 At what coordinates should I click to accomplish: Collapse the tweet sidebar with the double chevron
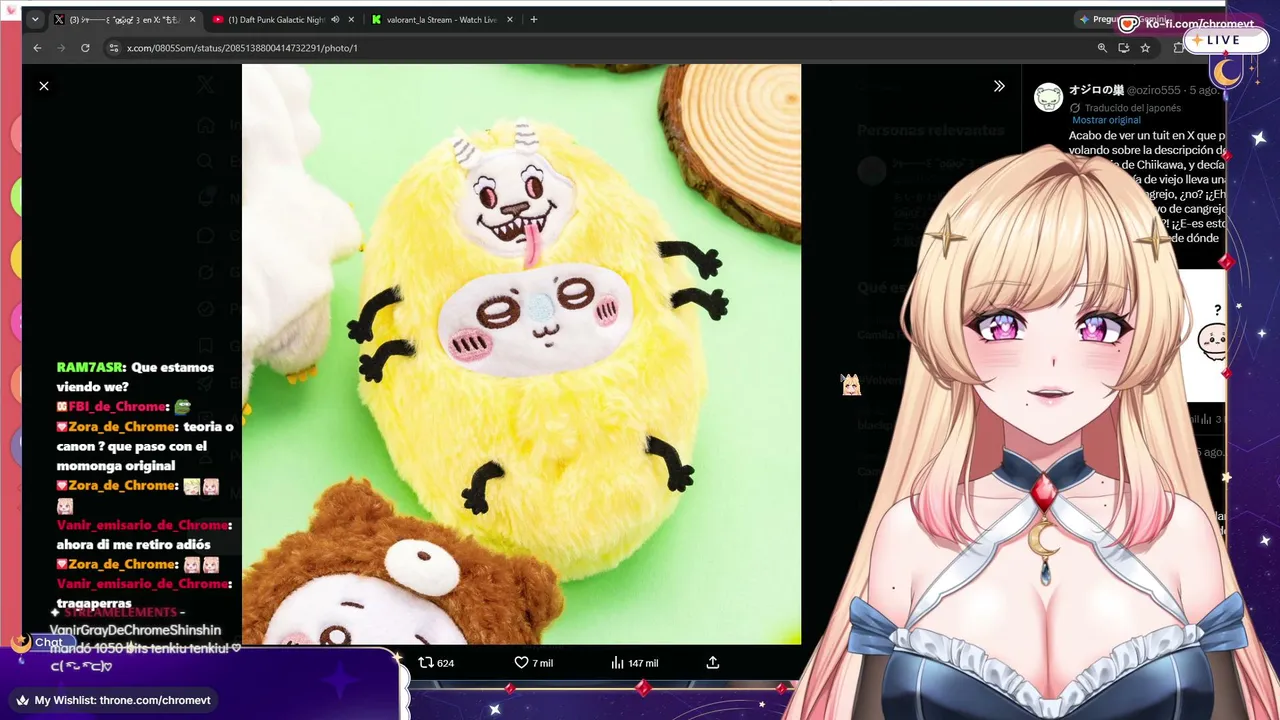999,86
